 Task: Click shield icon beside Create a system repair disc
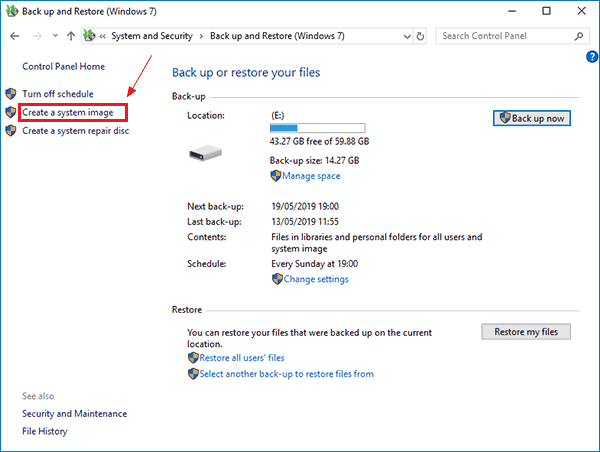point(11,131)
